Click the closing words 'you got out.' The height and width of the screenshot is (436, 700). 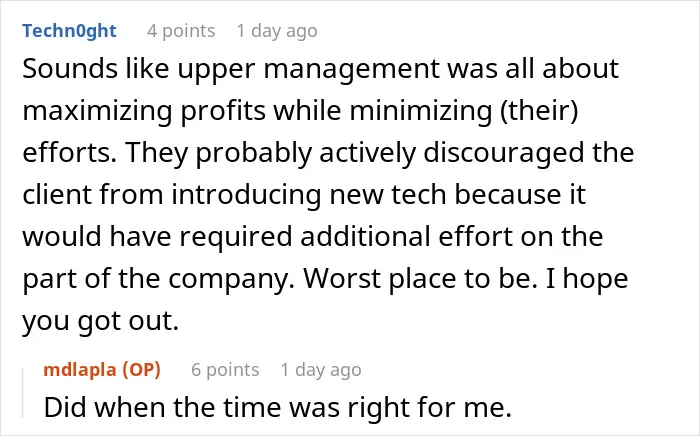[x=100, y=321]
